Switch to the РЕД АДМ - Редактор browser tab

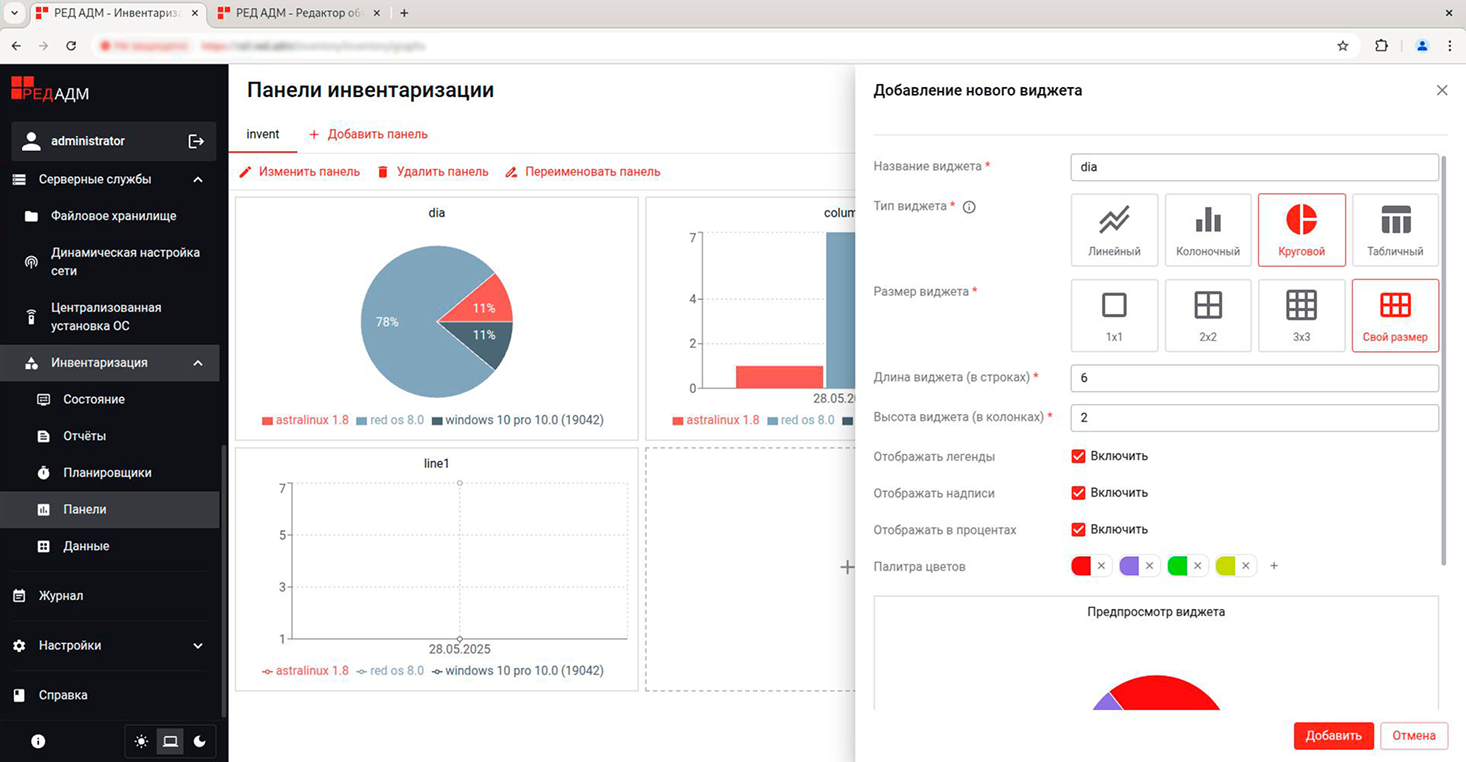[297, 14]
